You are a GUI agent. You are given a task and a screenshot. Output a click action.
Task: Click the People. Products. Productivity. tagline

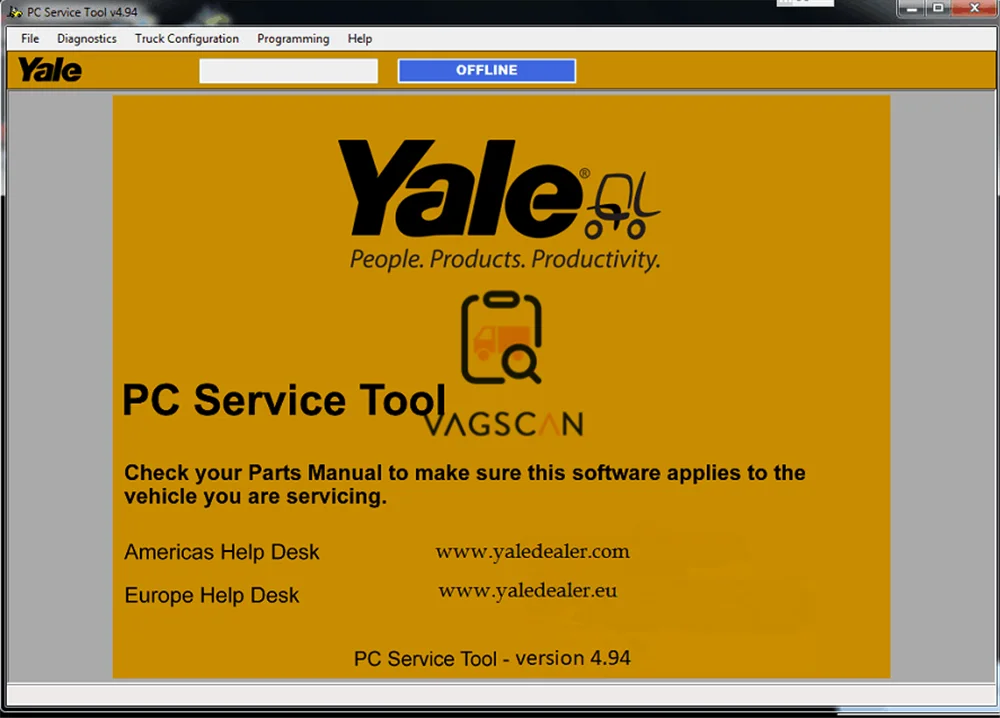pos(504,260)
